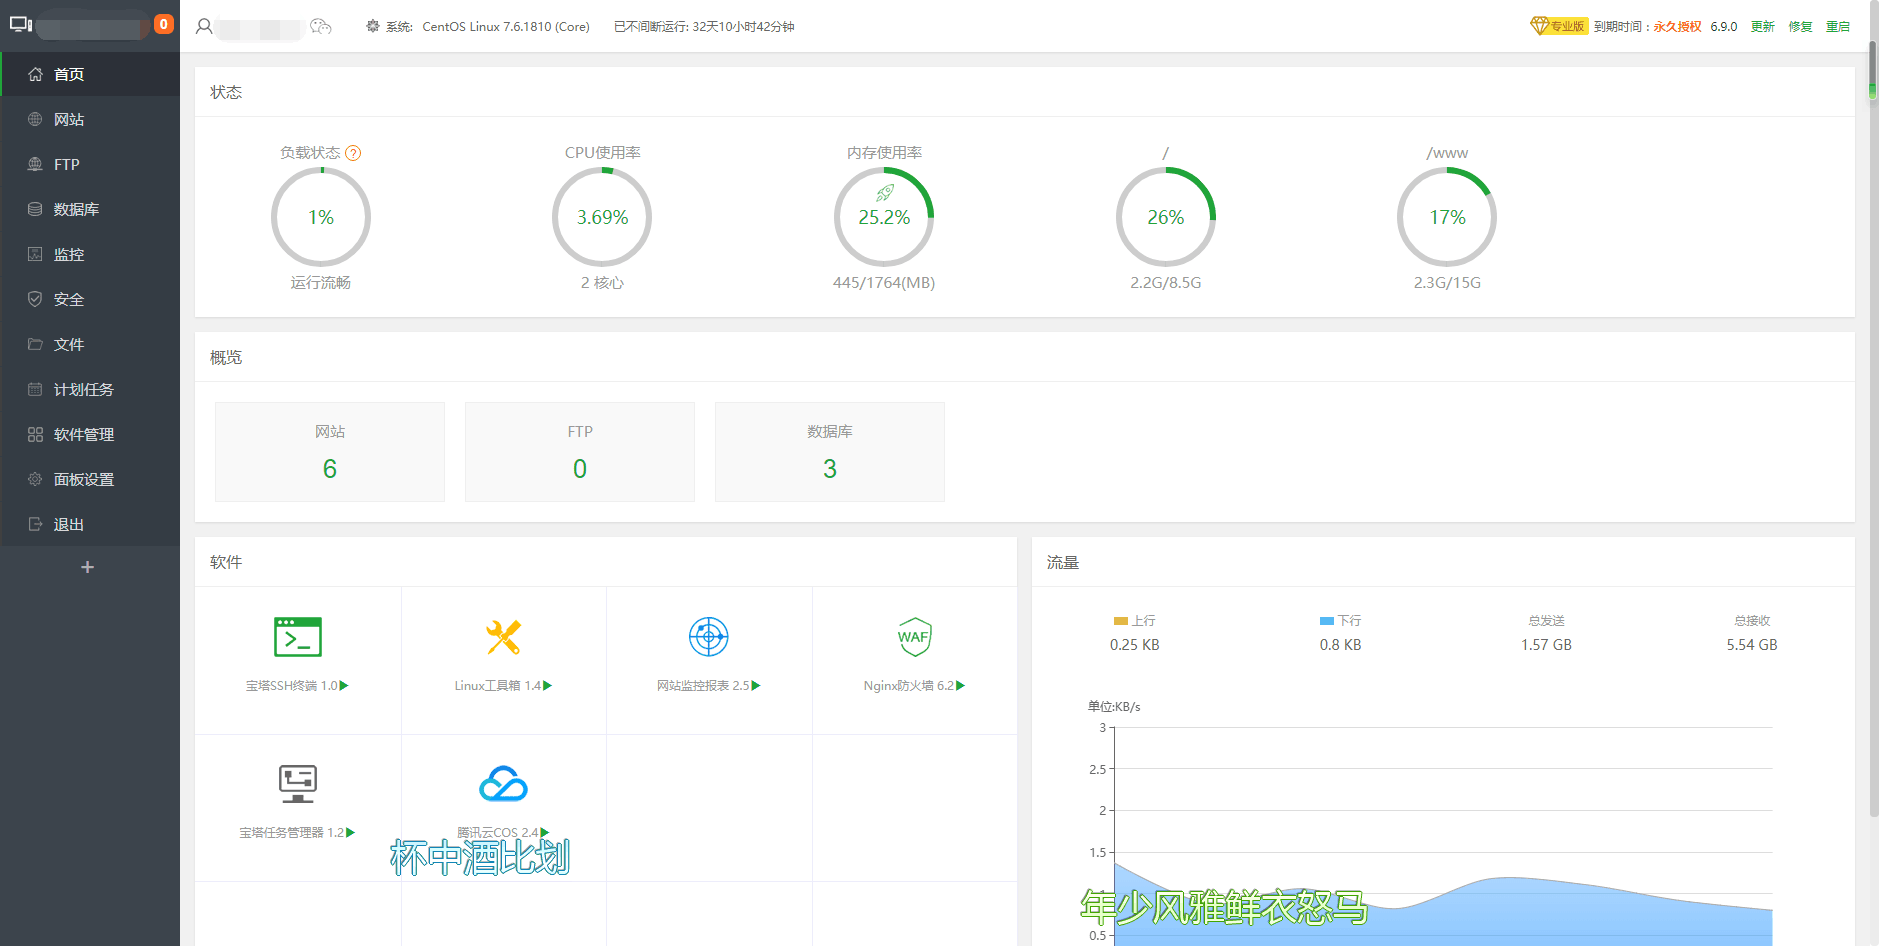The height and width of the screenshot is (946, 1879).
Task: Open the FTP overview card showing 0
Action: pyautogui.click(x=580, y=452)
